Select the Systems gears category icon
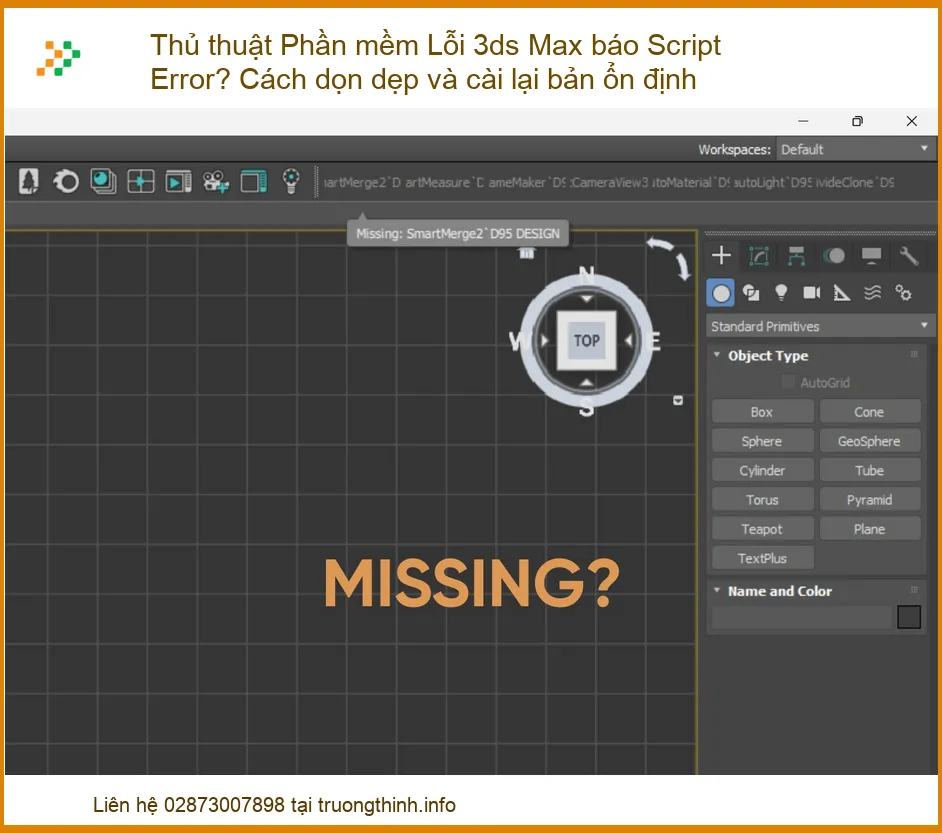942x833 pixels. click(903, 293)
